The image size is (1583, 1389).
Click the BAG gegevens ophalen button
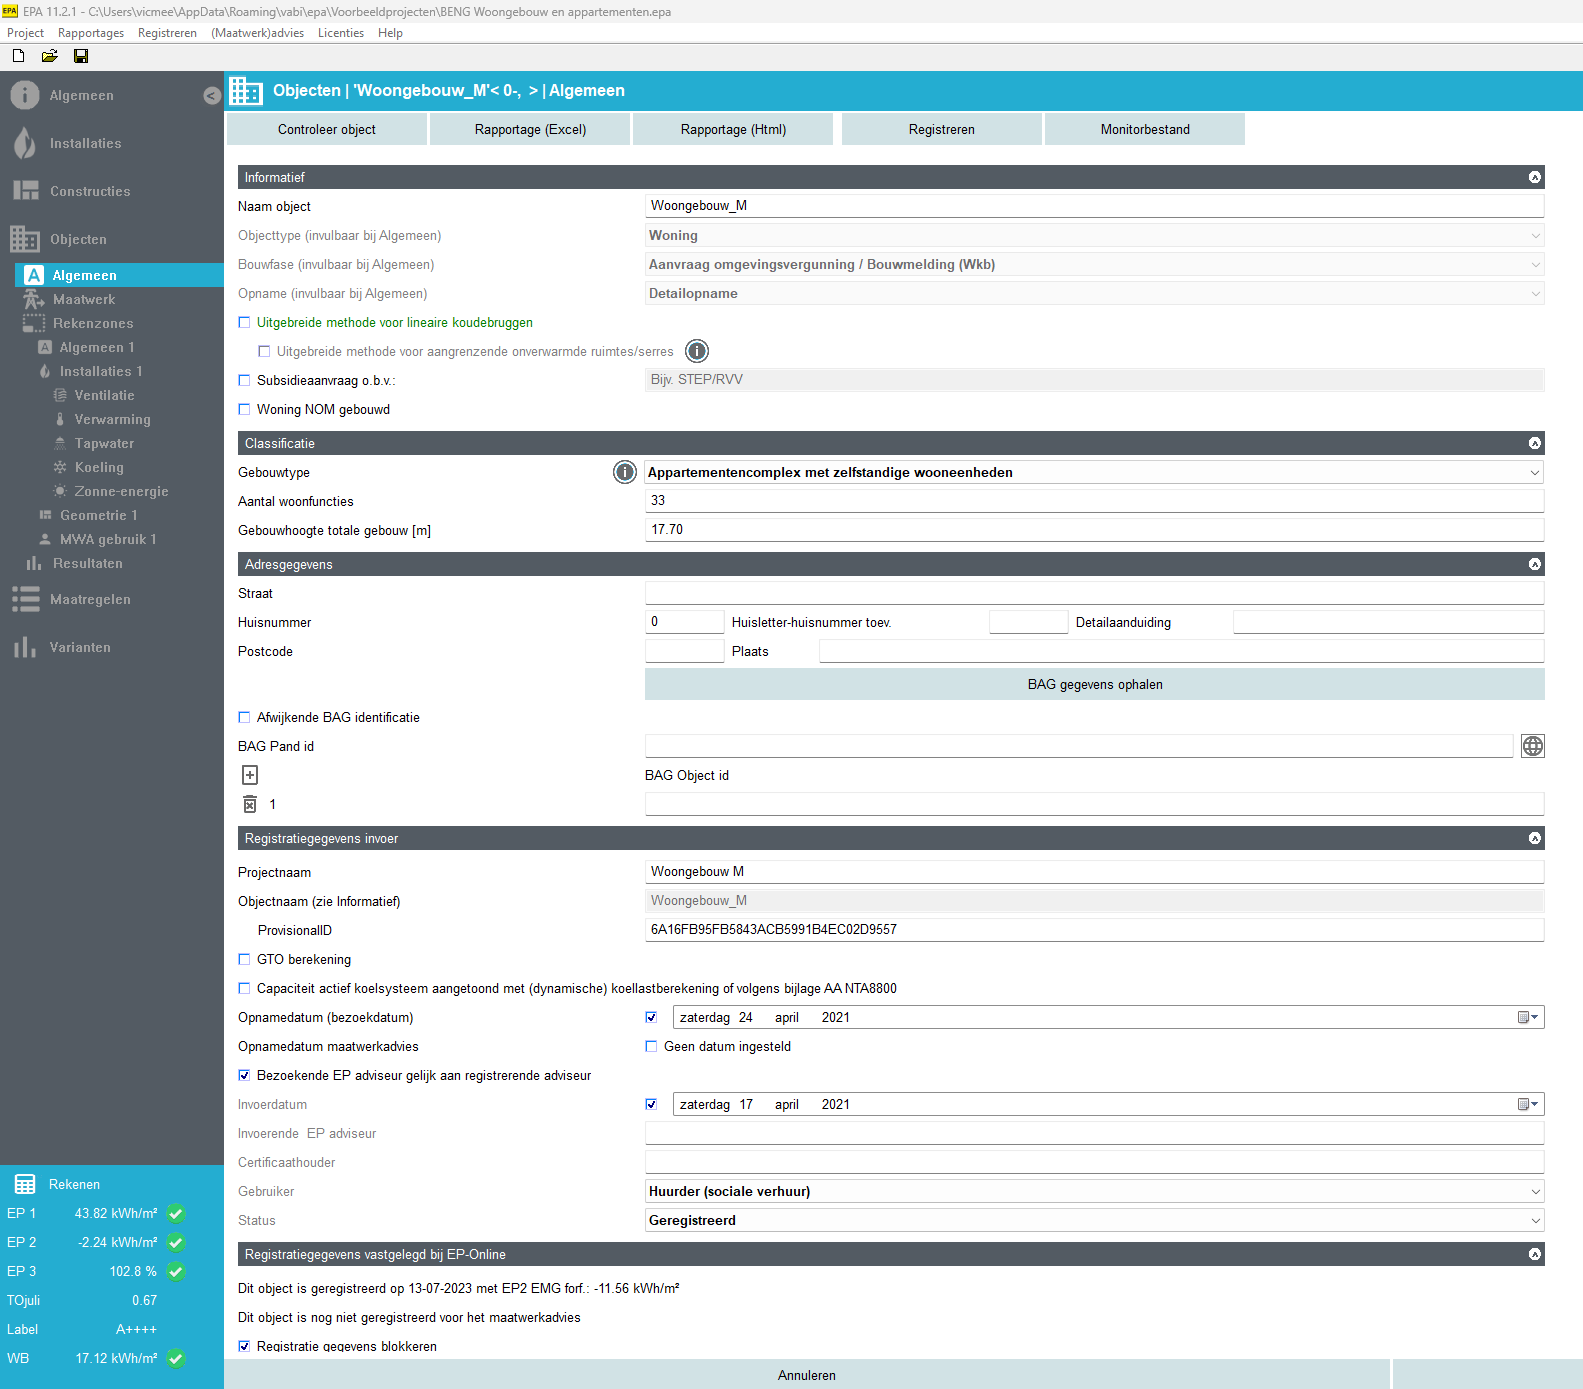1094,684
